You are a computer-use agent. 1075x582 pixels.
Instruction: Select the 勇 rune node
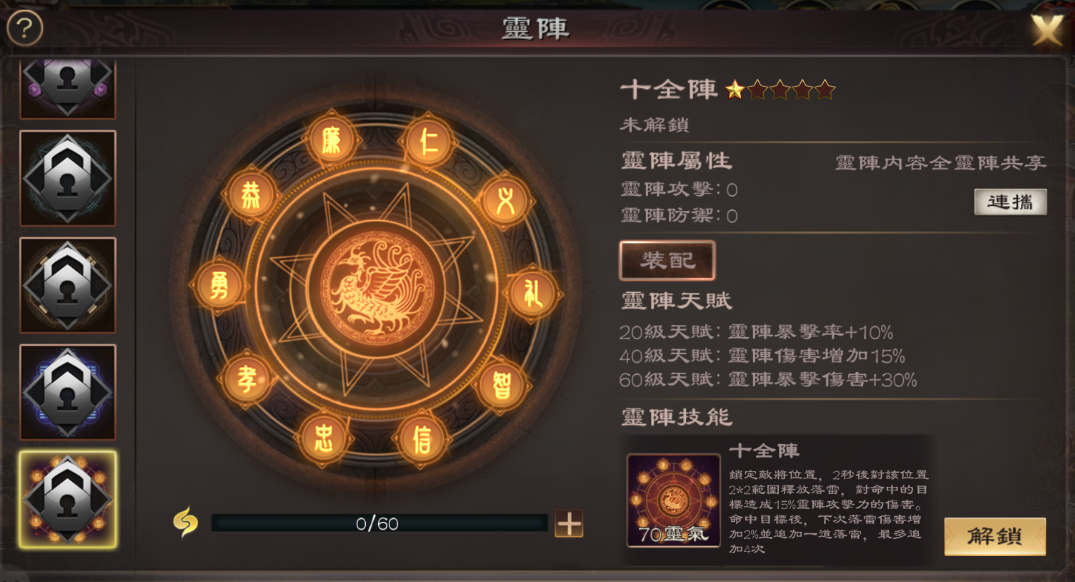point(219,285)
